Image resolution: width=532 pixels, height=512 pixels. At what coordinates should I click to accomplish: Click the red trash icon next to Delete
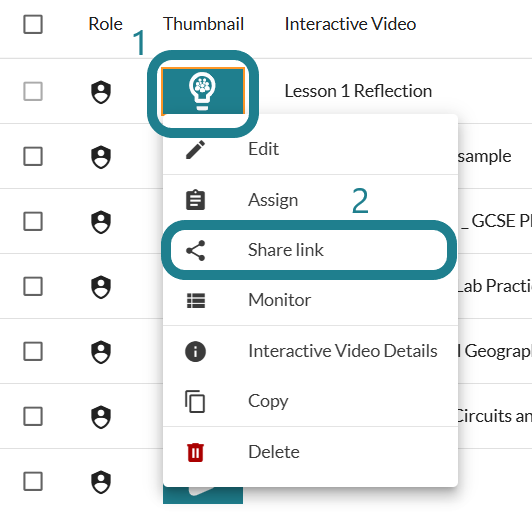195,452
